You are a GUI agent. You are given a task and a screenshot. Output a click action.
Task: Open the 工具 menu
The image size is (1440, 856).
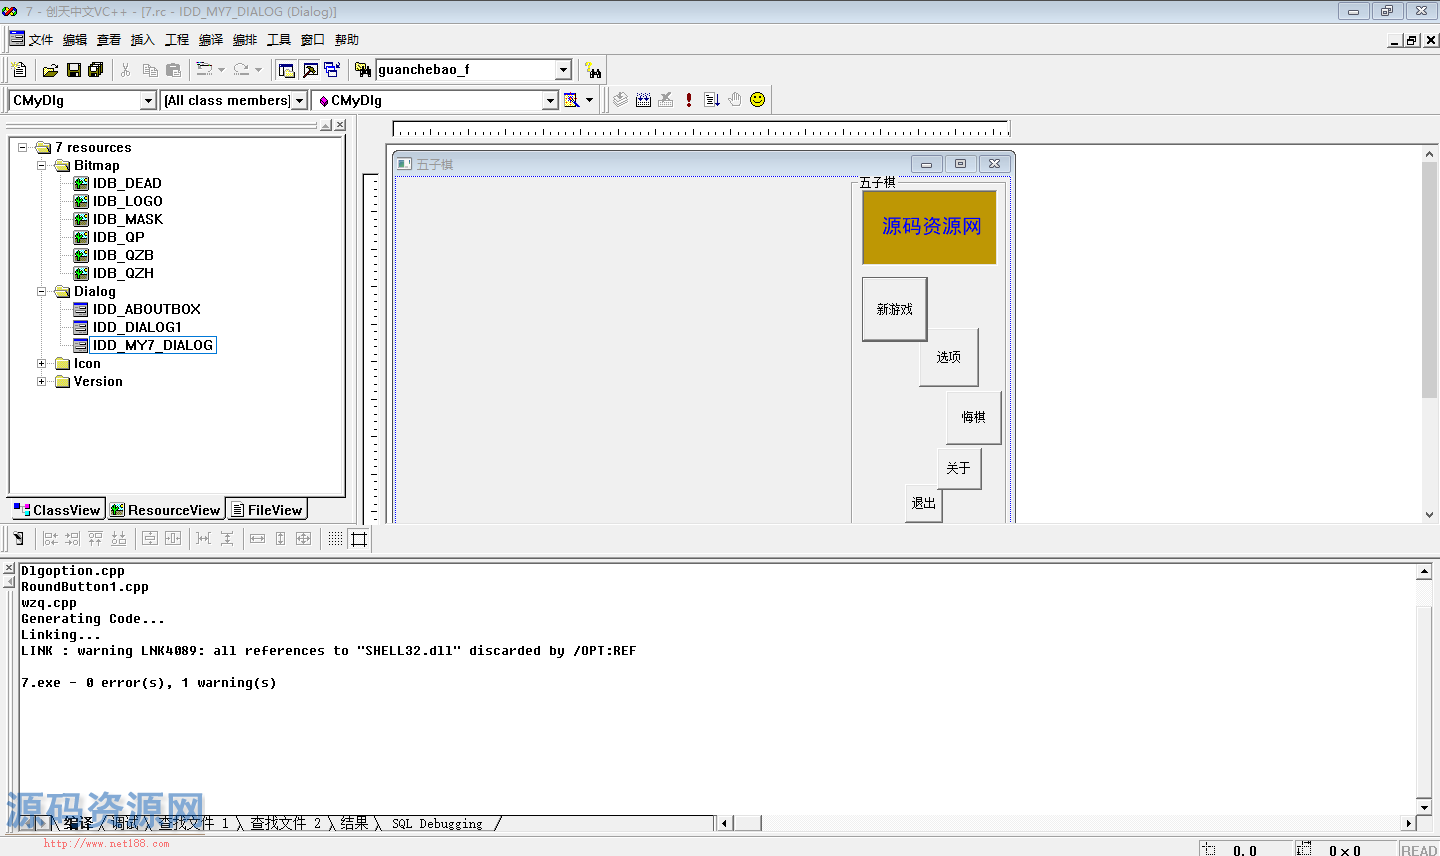pyautogui.click(x=279, y=40)
